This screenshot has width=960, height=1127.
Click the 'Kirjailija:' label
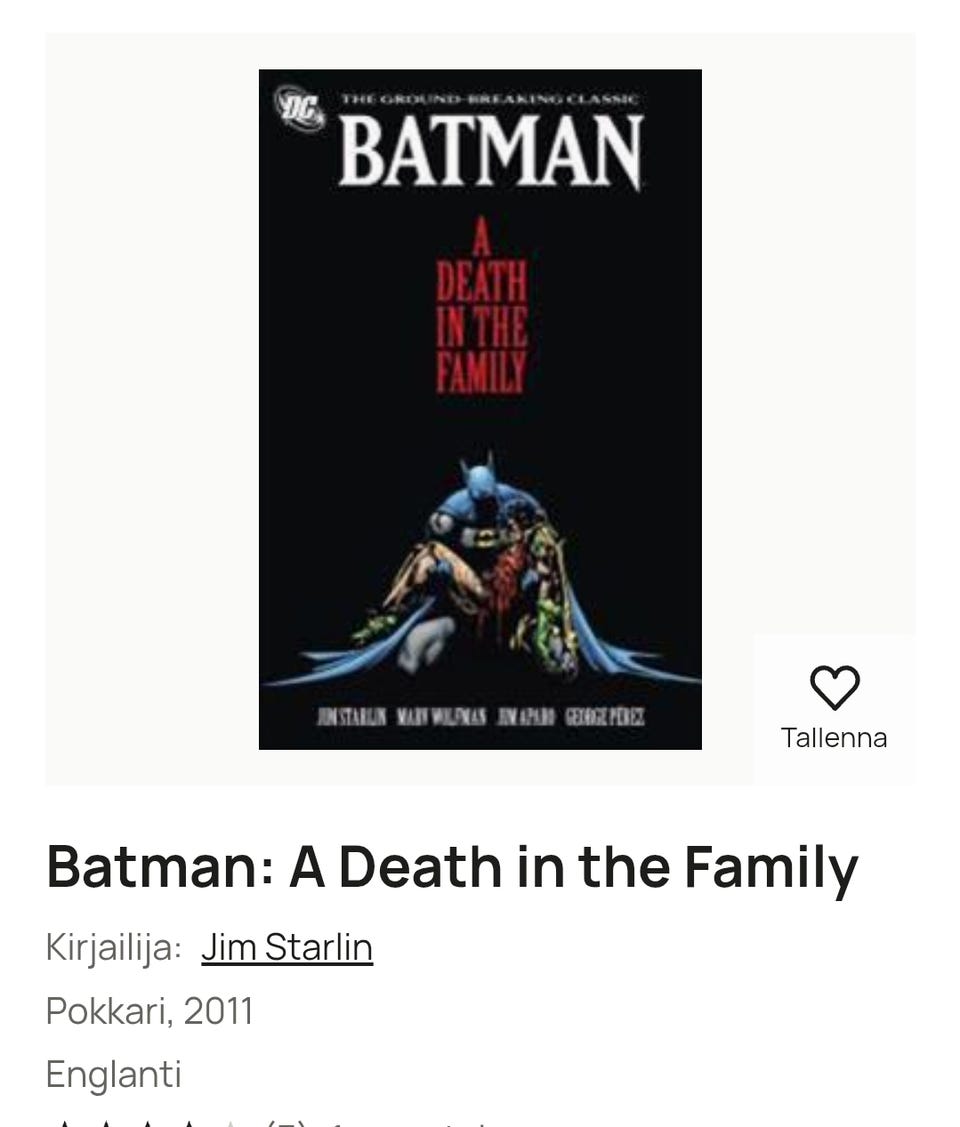(113, 948)
